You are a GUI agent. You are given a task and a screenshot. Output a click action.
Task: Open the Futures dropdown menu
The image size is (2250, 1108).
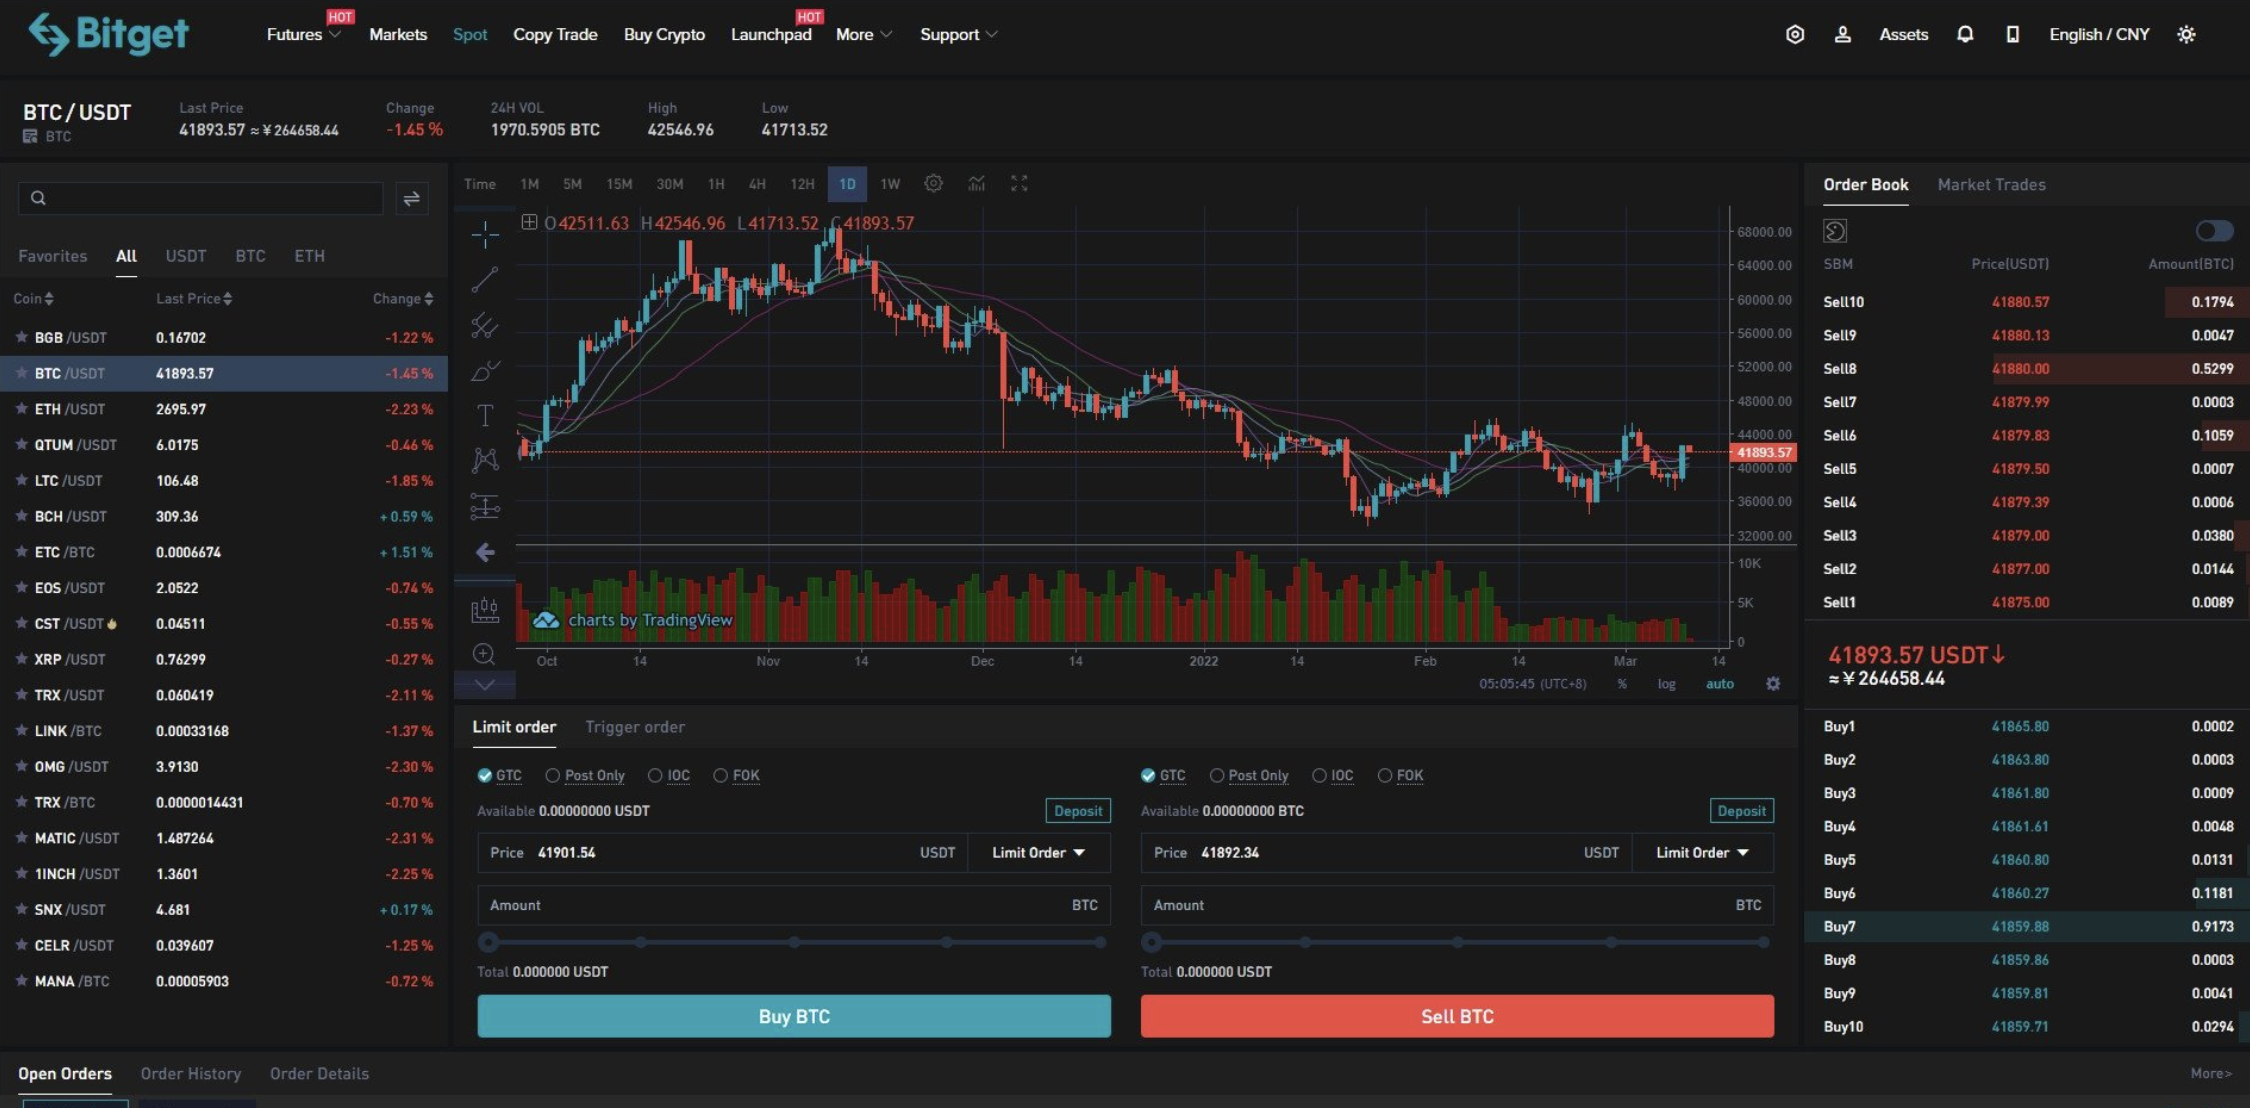coord(303,34)
